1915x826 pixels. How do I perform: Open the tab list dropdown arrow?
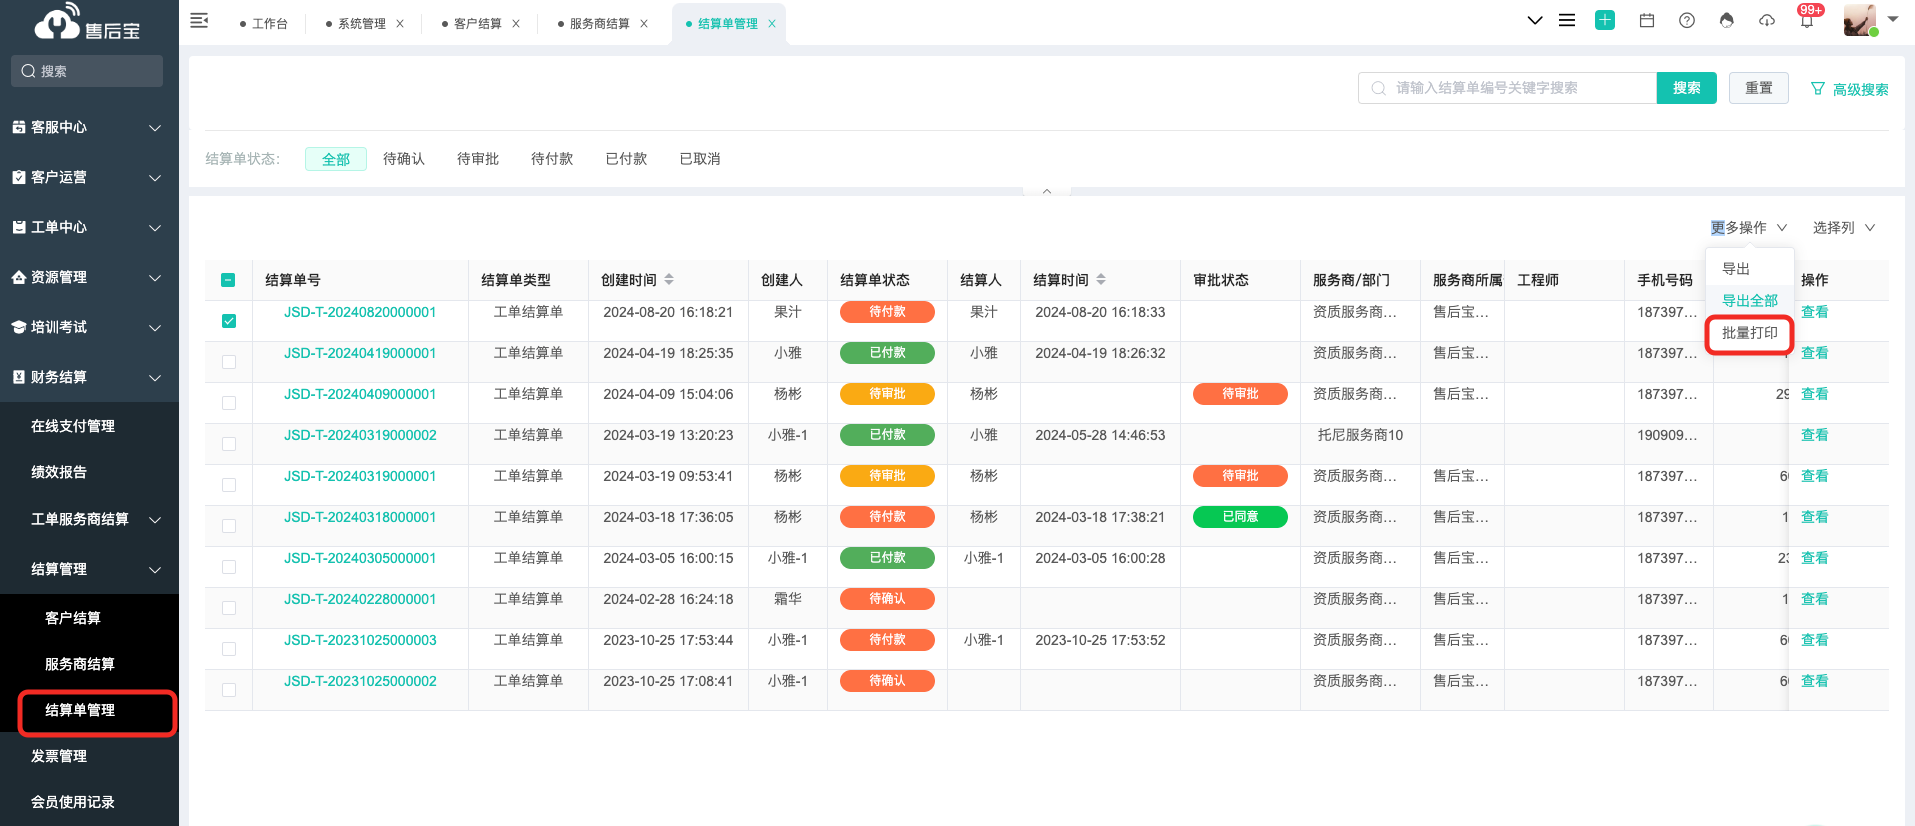pyautogui.click(x=1535, y=20)
